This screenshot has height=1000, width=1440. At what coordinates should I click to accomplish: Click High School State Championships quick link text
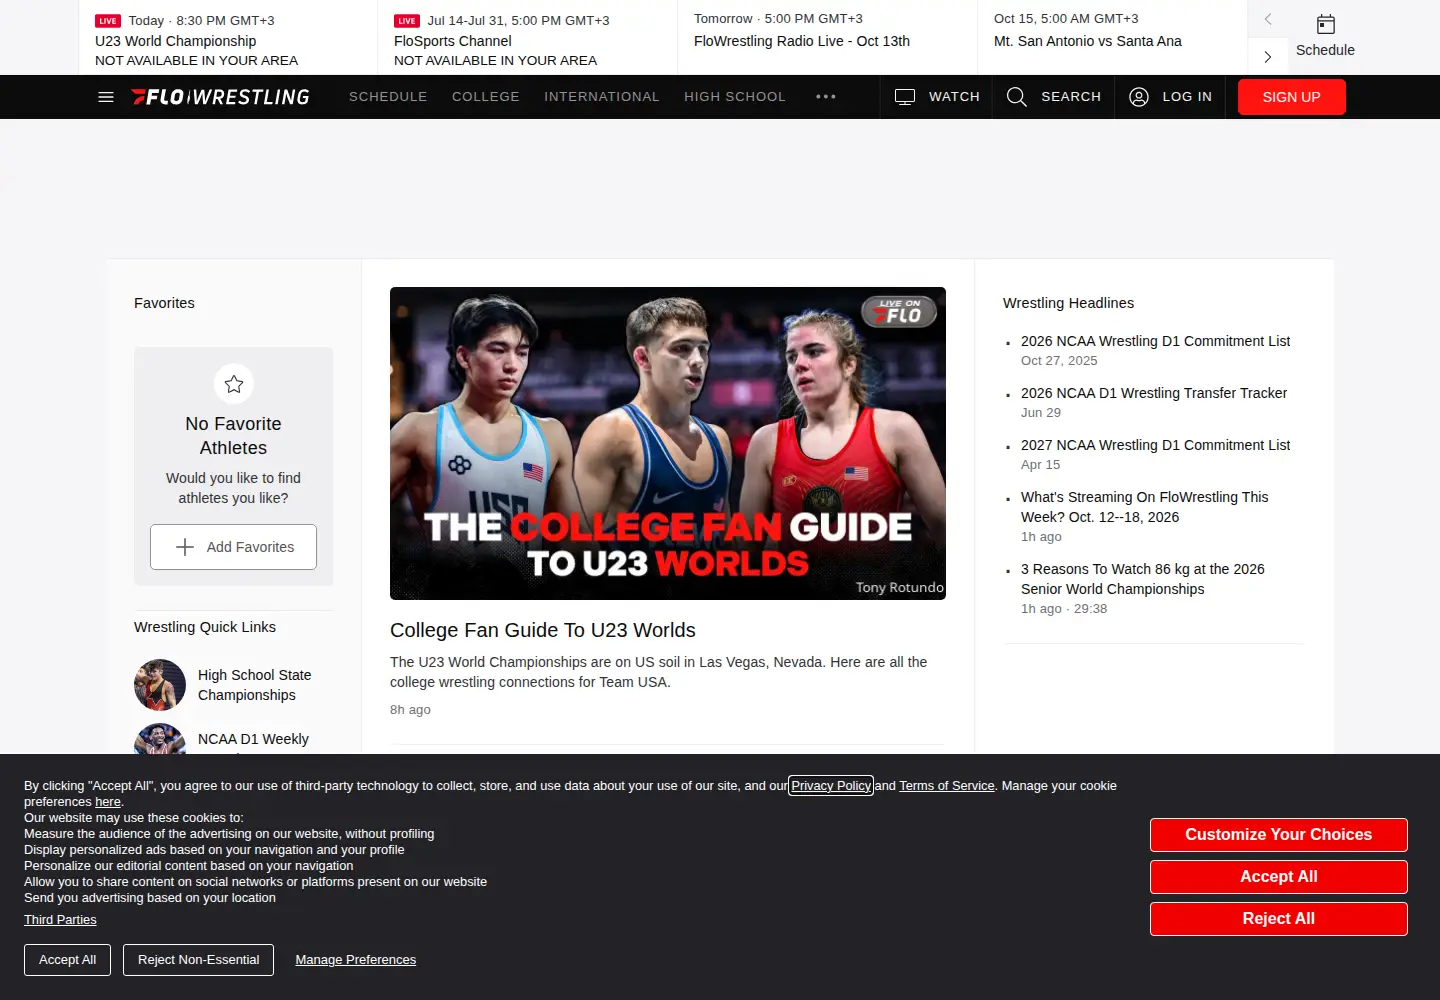255,685
